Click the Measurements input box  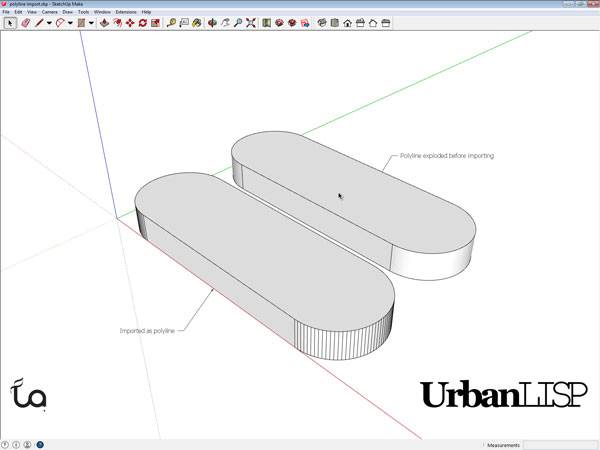[560, 444]
